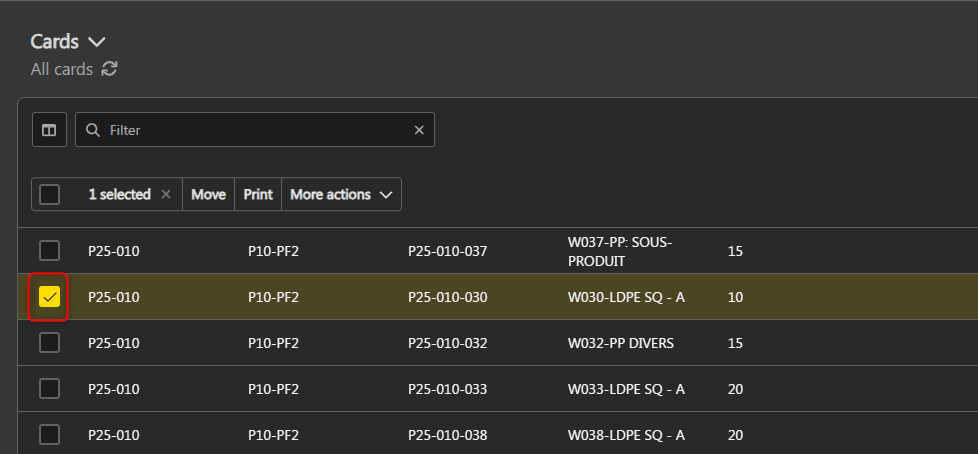Open the column layout icon button

pos(49,130)
